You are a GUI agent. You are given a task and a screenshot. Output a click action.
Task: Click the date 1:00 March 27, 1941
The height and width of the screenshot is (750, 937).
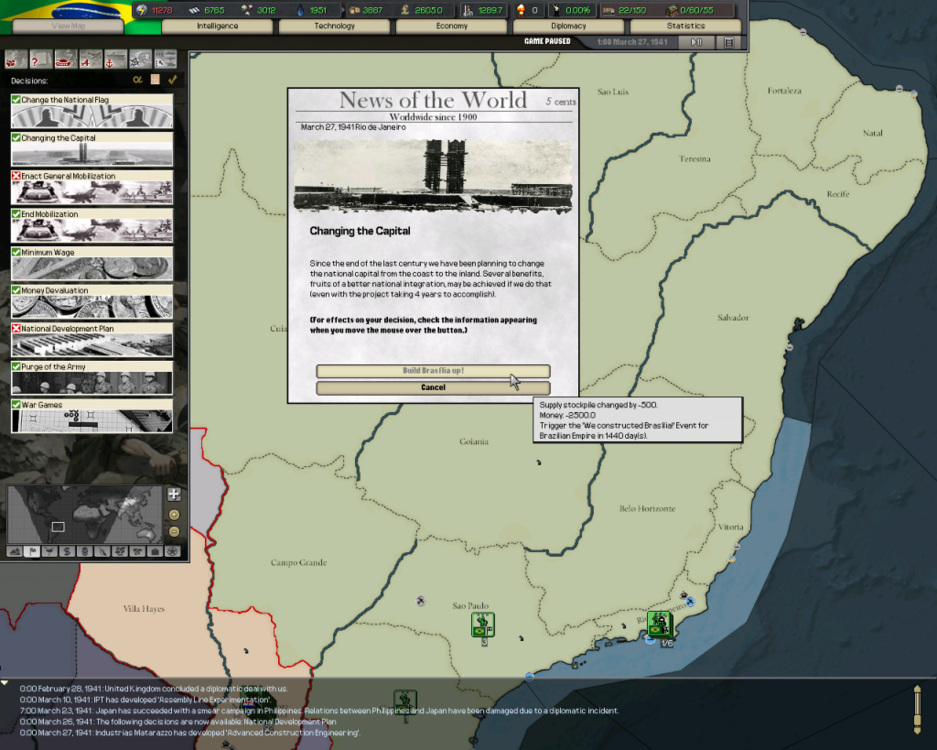632,42
